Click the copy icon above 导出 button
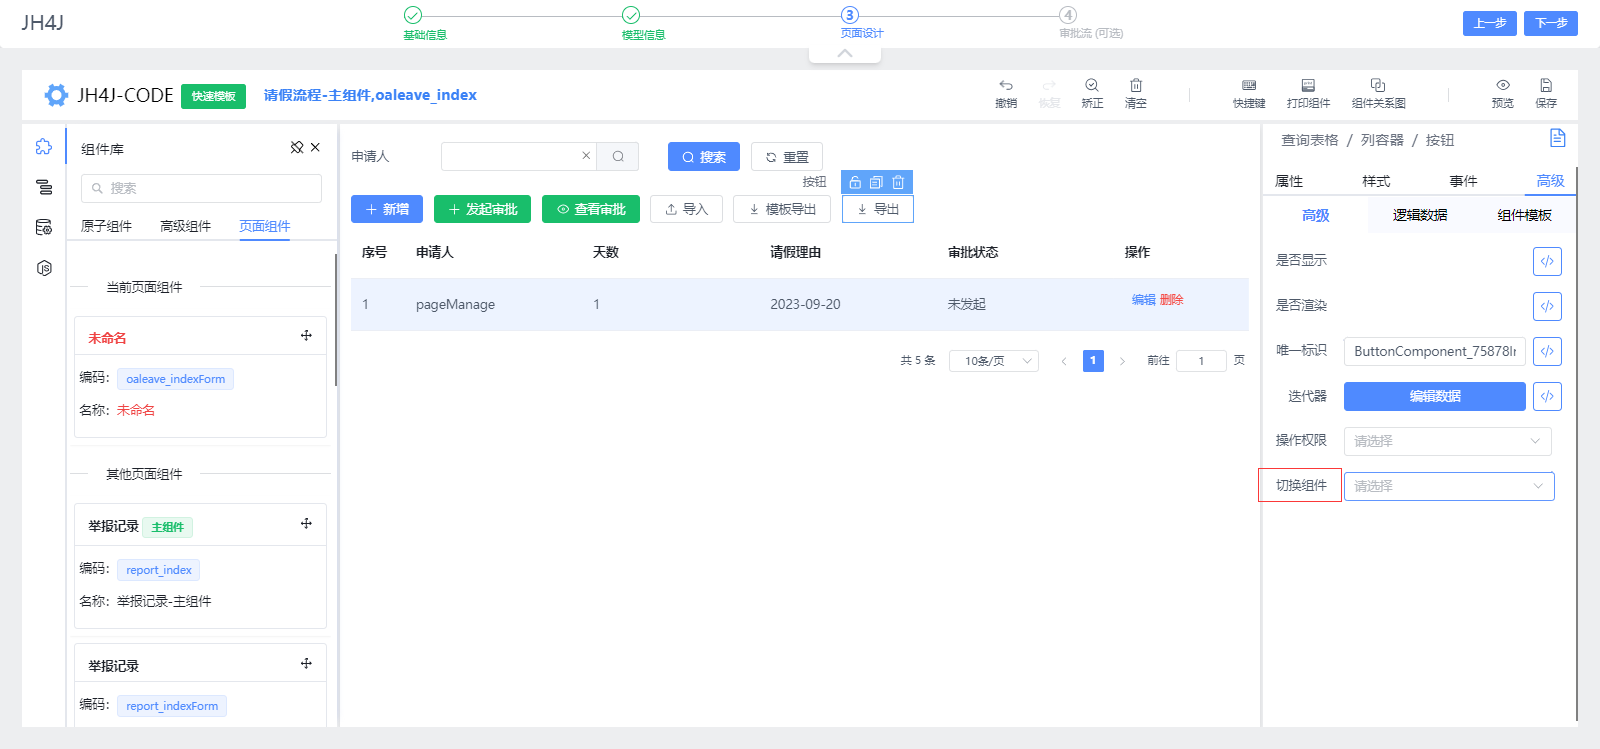Image resolution: width=1600 pixels, height=749 pixels. [876, 182]
